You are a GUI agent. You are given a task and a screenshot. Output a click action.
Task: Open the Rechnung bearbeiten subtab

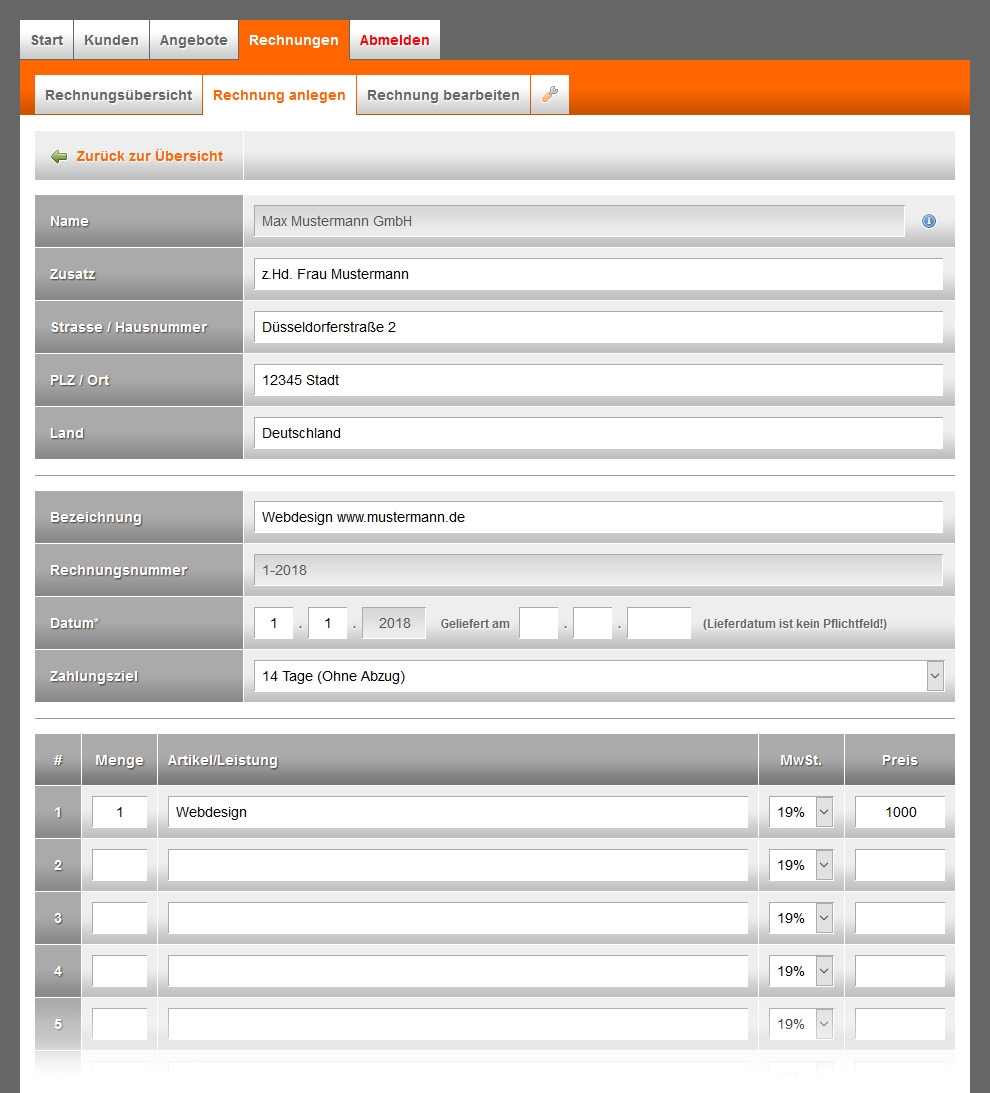[x=443, y=95]
